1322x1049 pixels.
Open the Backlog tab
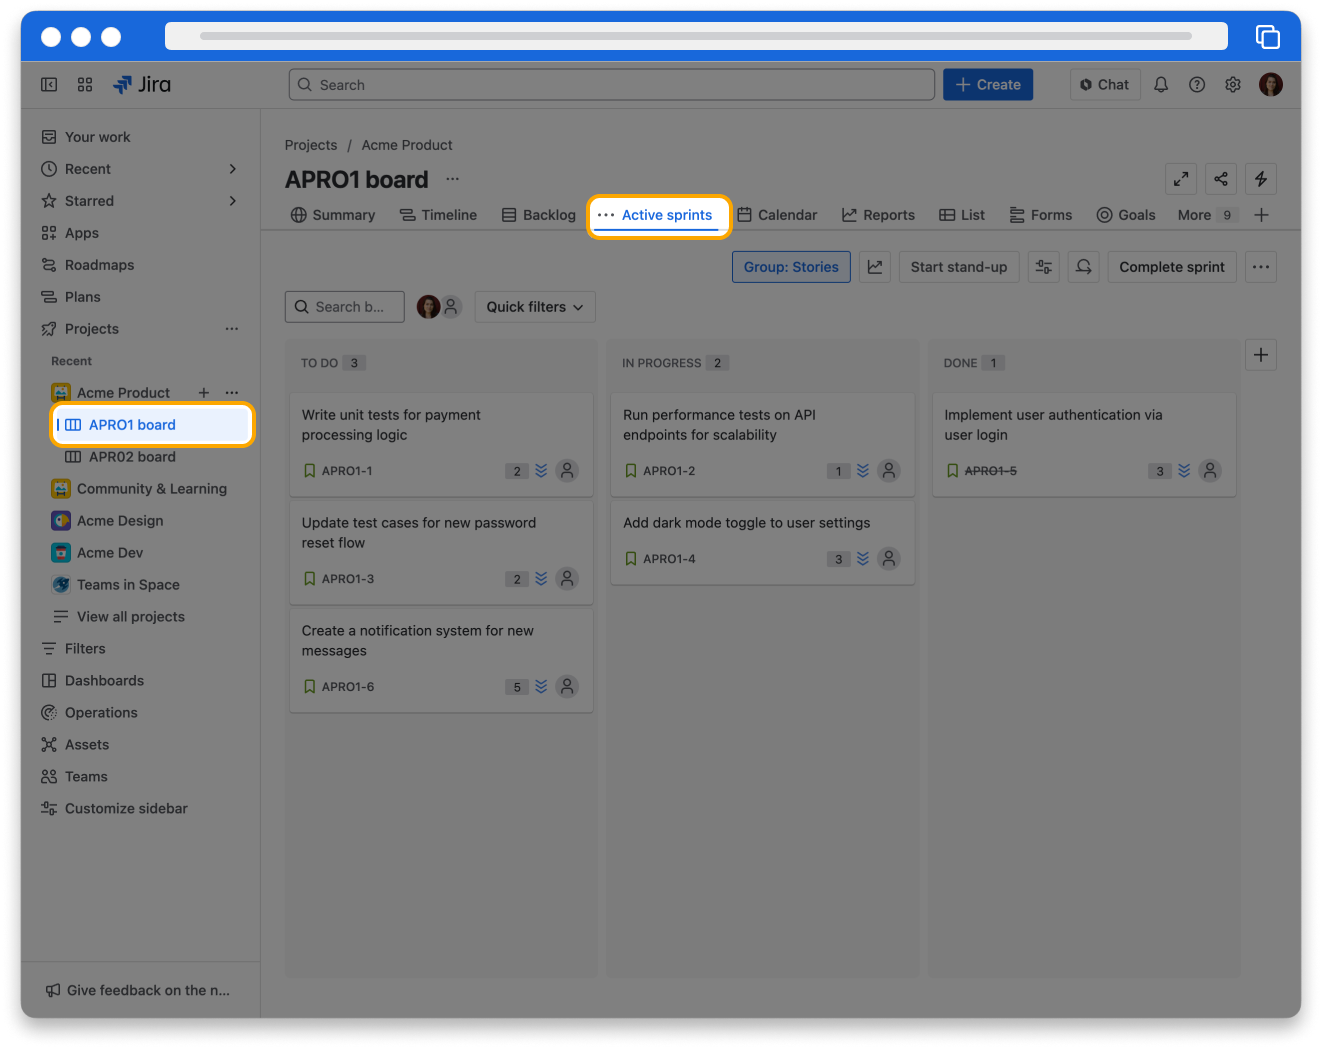click(x=539, y=215)
